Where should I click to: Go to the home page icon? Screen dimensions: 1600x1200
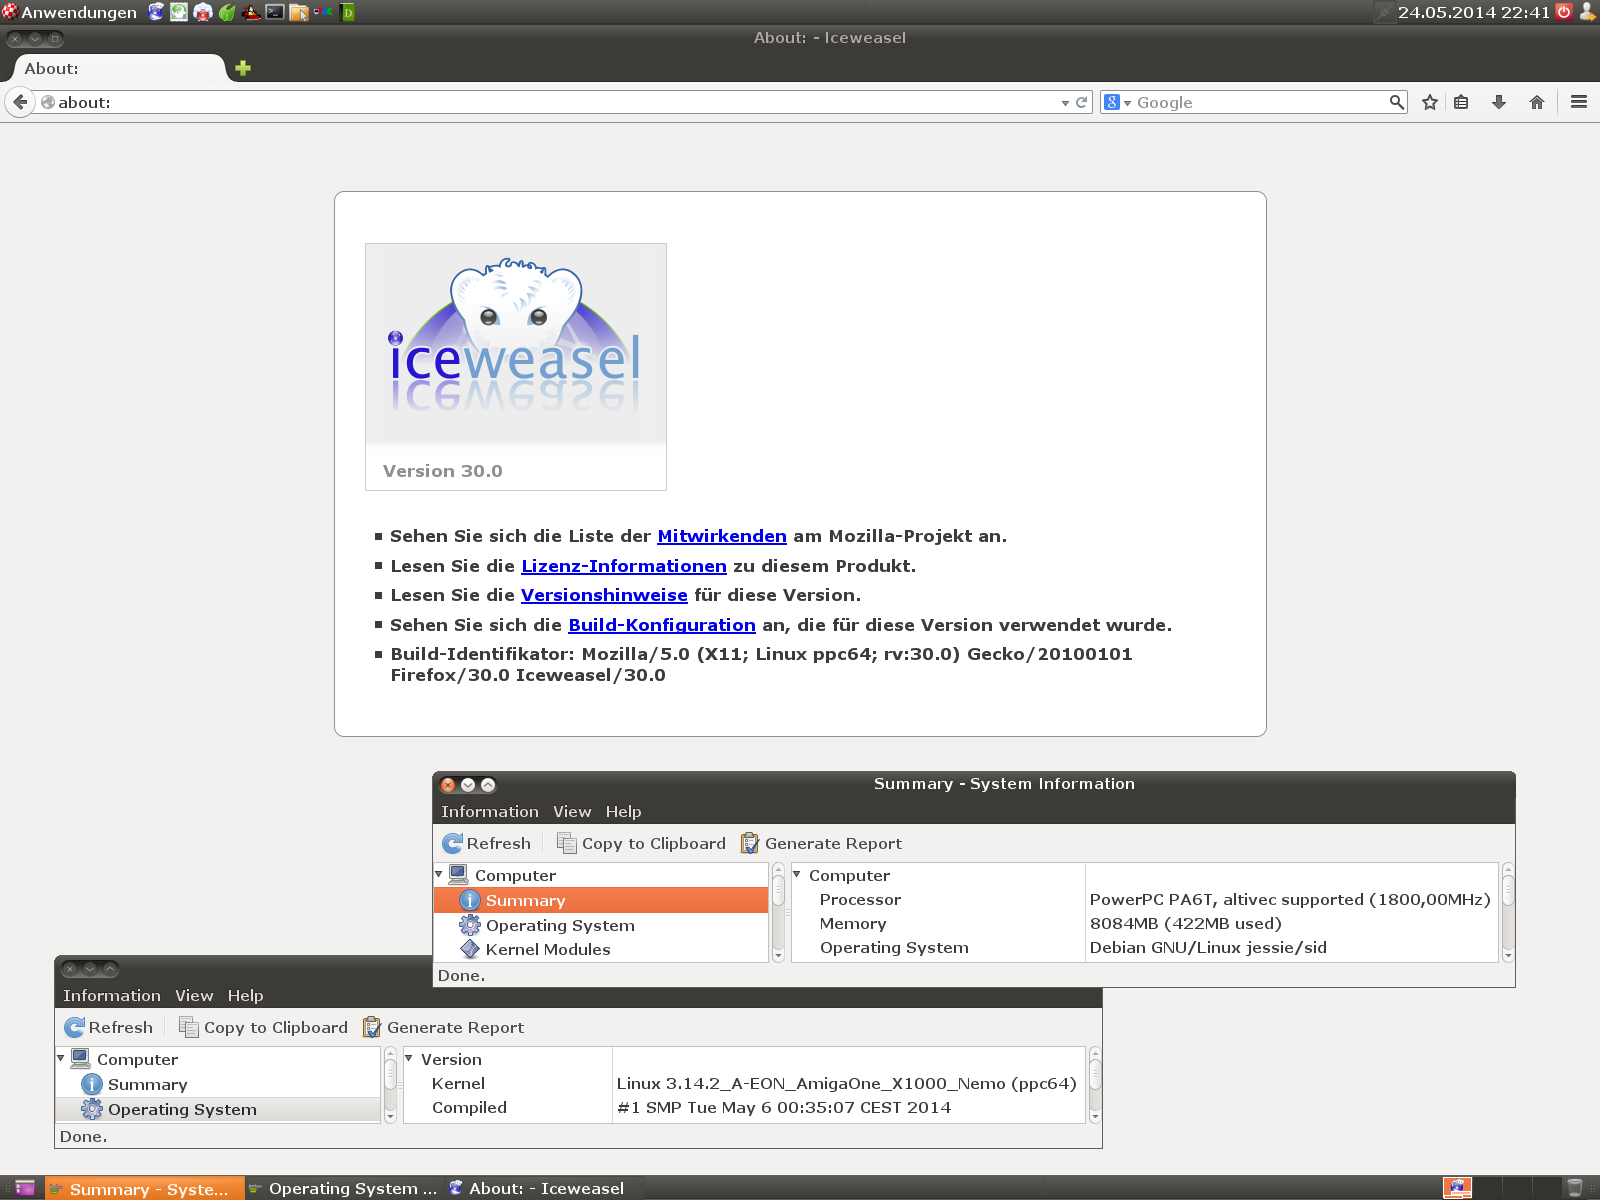pyautogui.click(x=1537, y=102)
